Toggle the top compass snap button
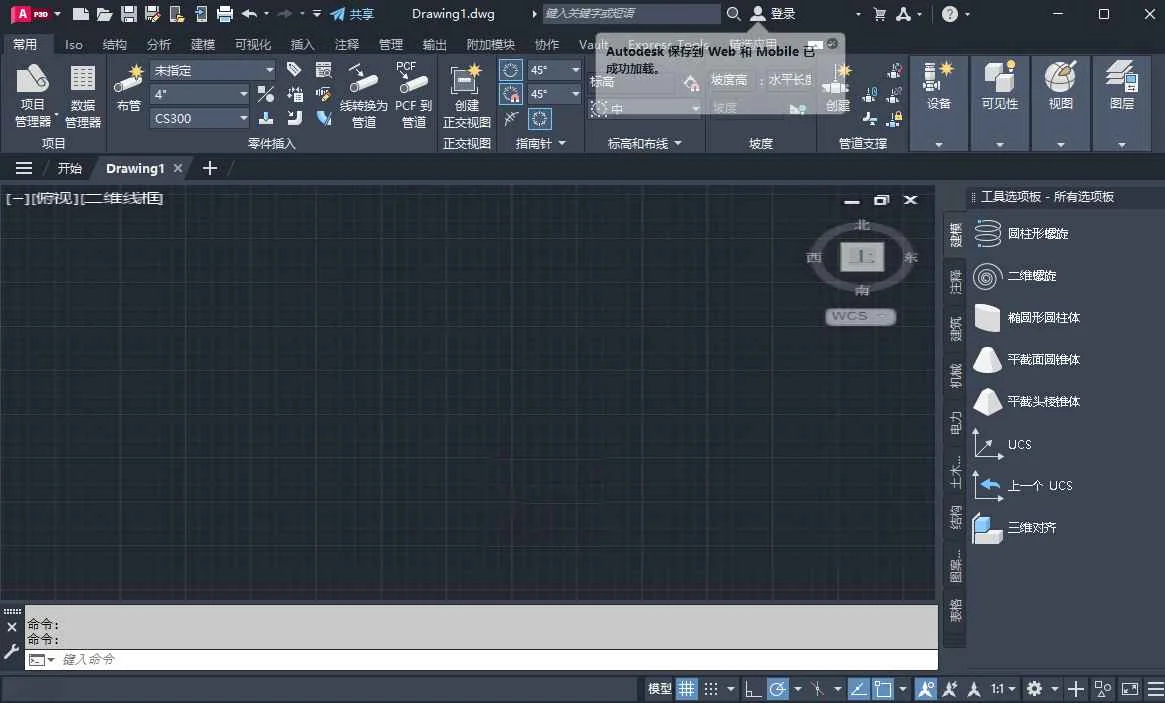Viewport: 1165px width, 703px height. (x=510, y=71)
